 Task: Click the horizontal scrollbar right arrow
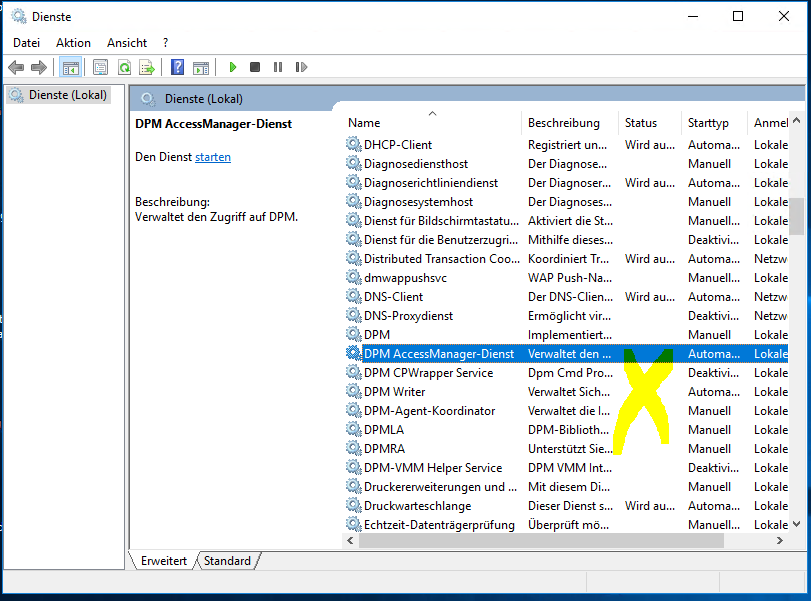click(x=780, y=540)
